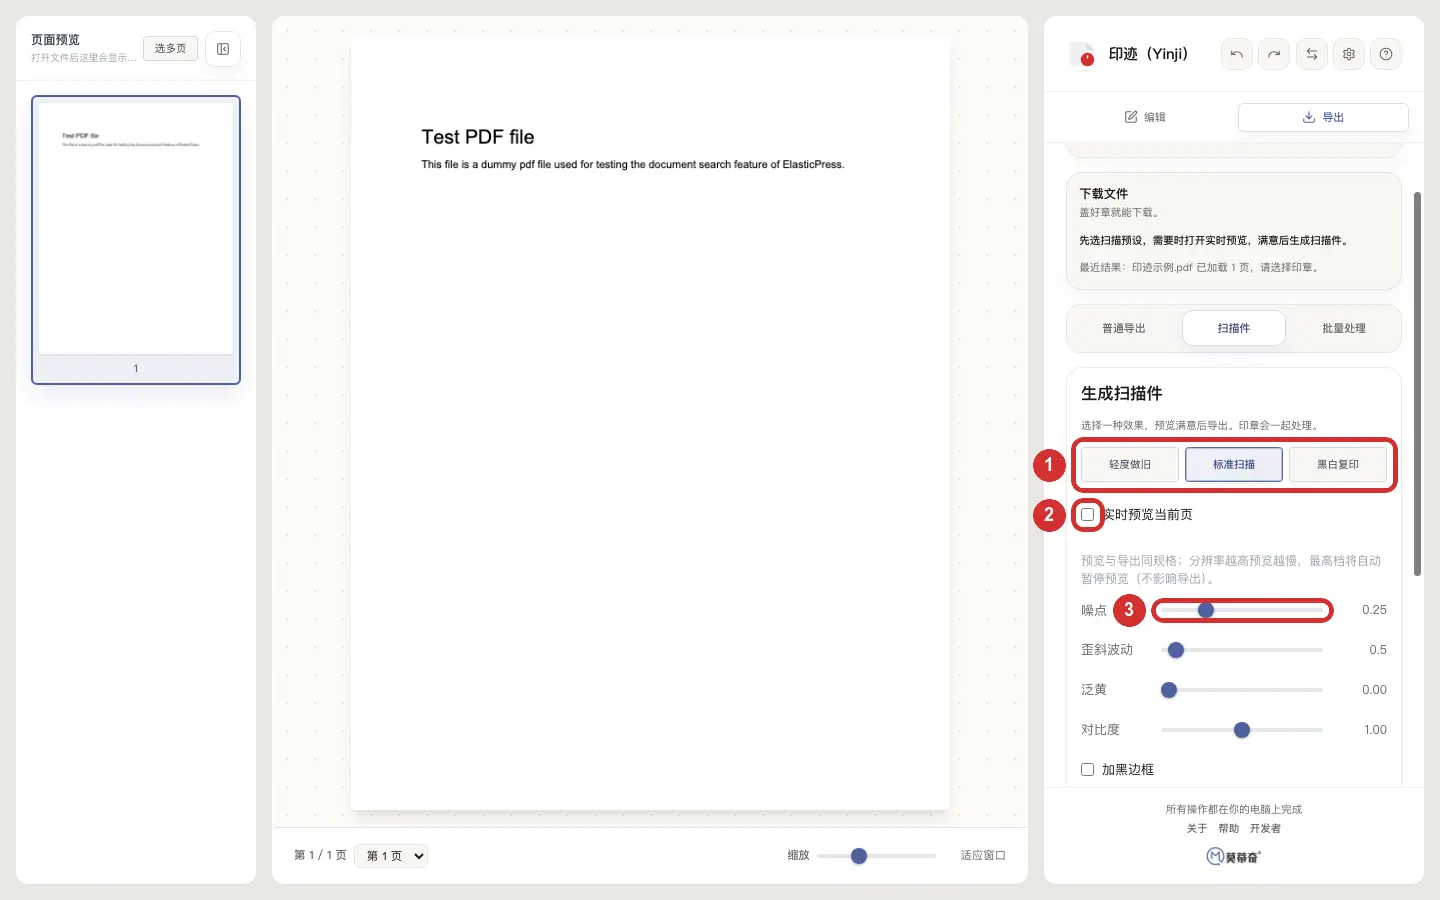The image size is (1440, 900).
Task: Check the 加黑边框 option
Action: click(x=1088, y=769)
